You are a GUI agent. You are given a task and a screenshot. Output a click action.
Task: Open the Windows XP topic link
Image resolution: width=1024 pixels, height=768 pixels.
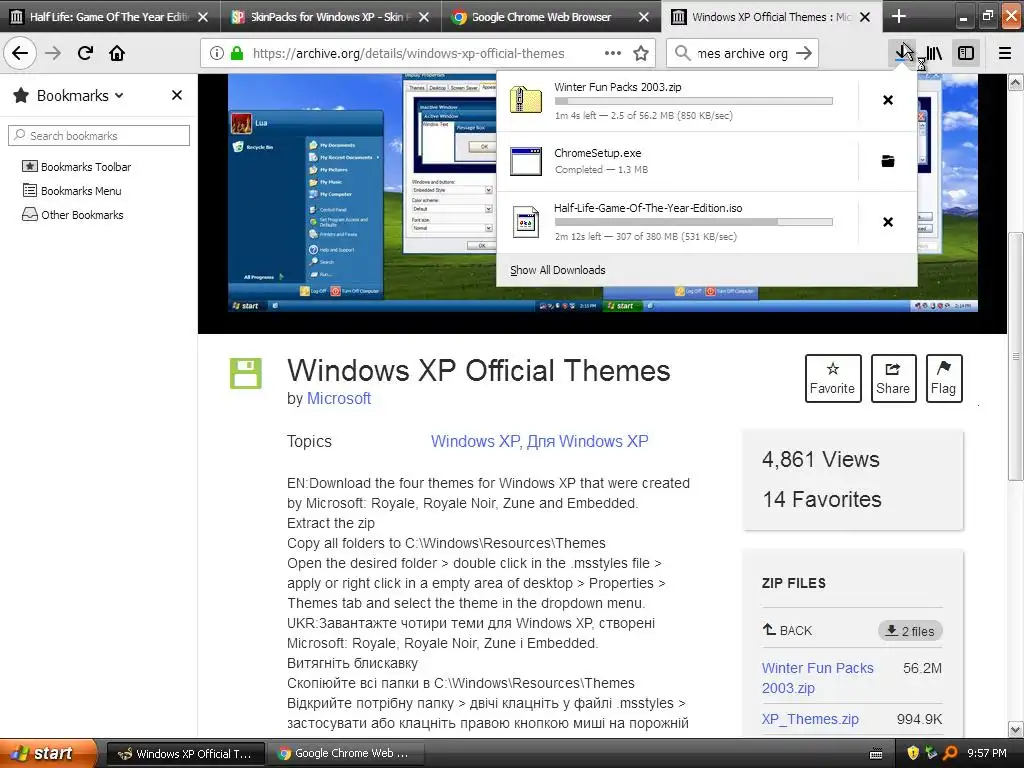click(x=476, y=441)
